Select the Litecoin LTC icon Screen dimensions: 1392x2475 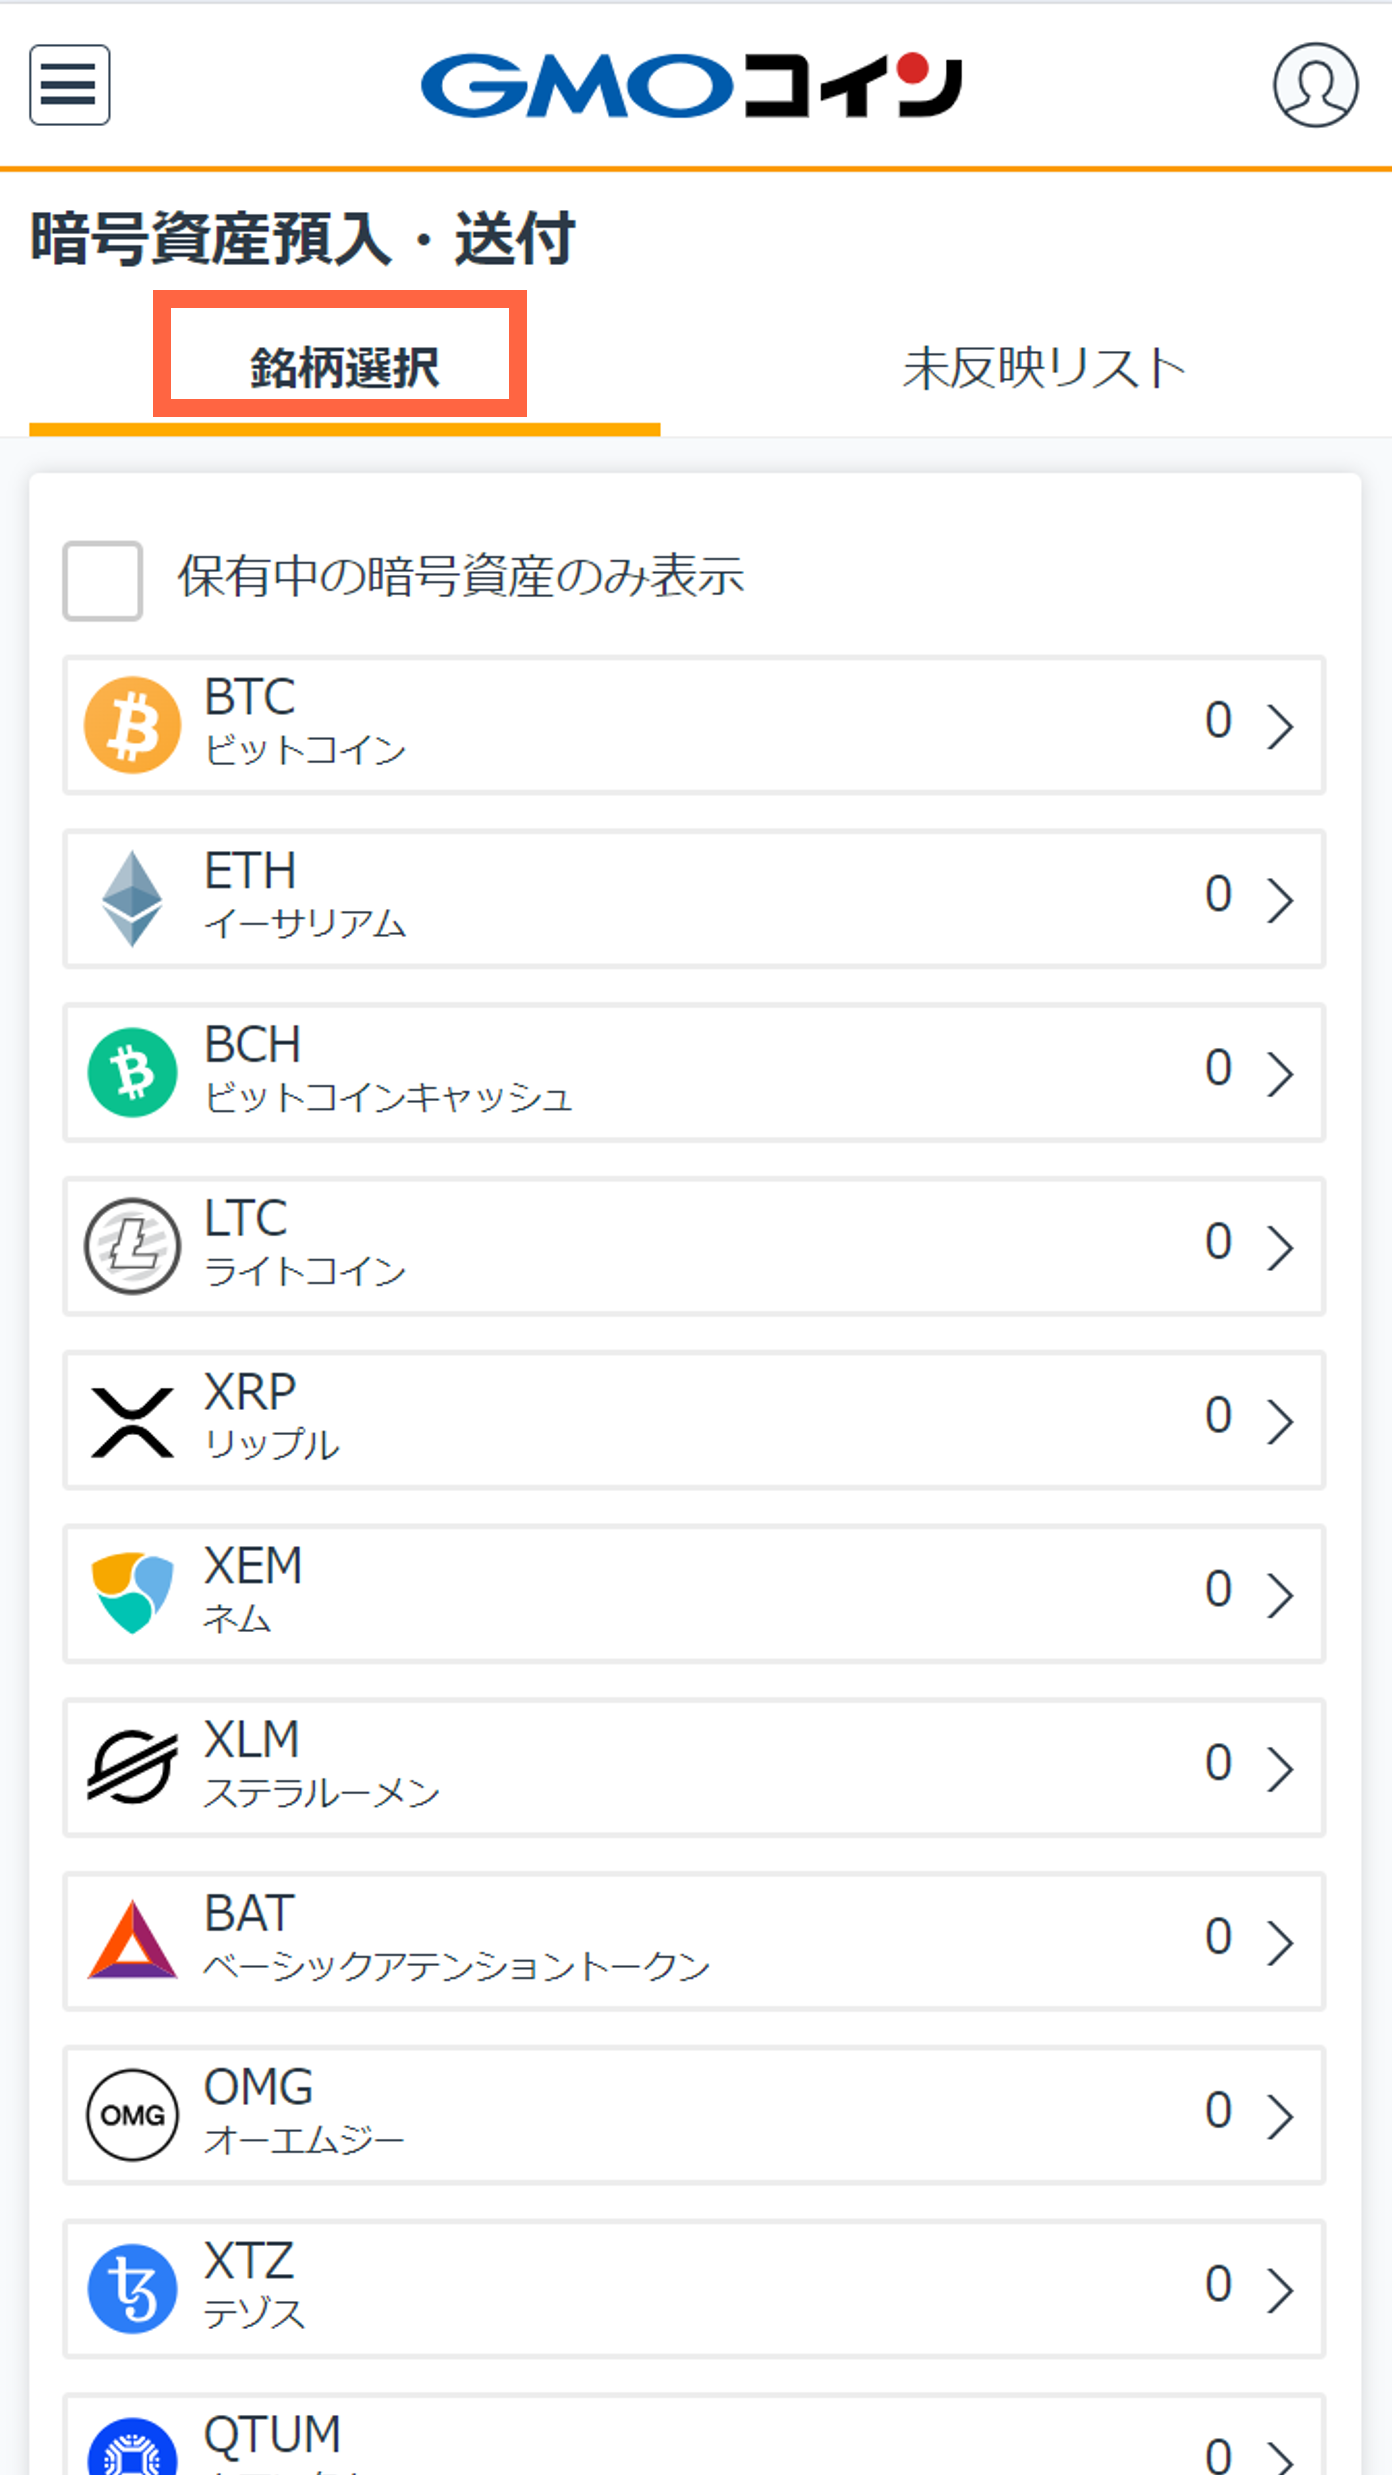coord(133,1246)
